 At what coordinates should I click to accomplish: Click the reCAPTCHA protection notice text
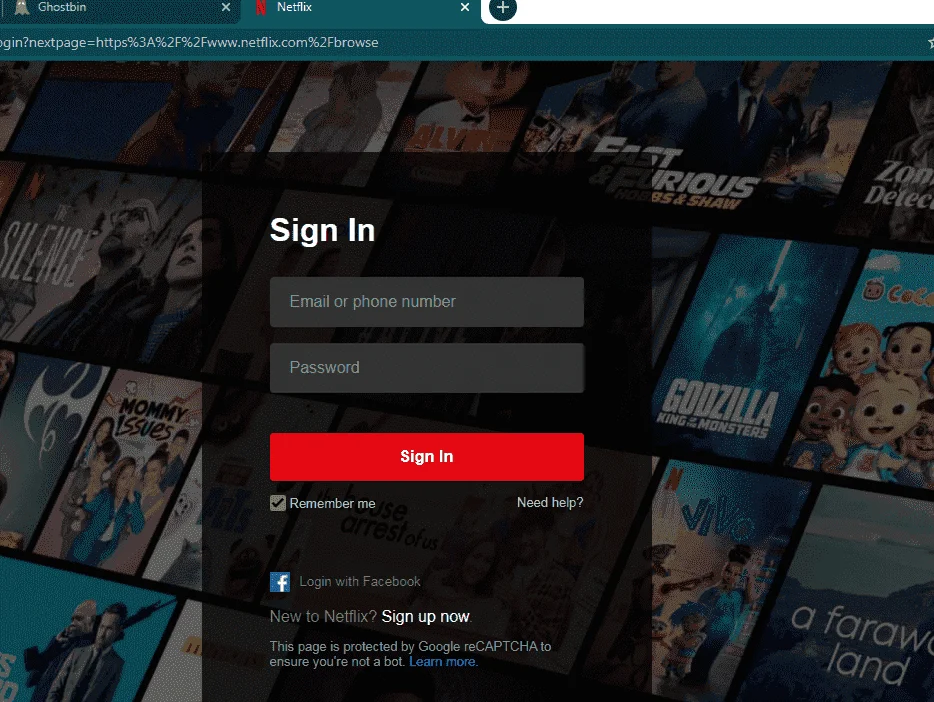(410, 654)
